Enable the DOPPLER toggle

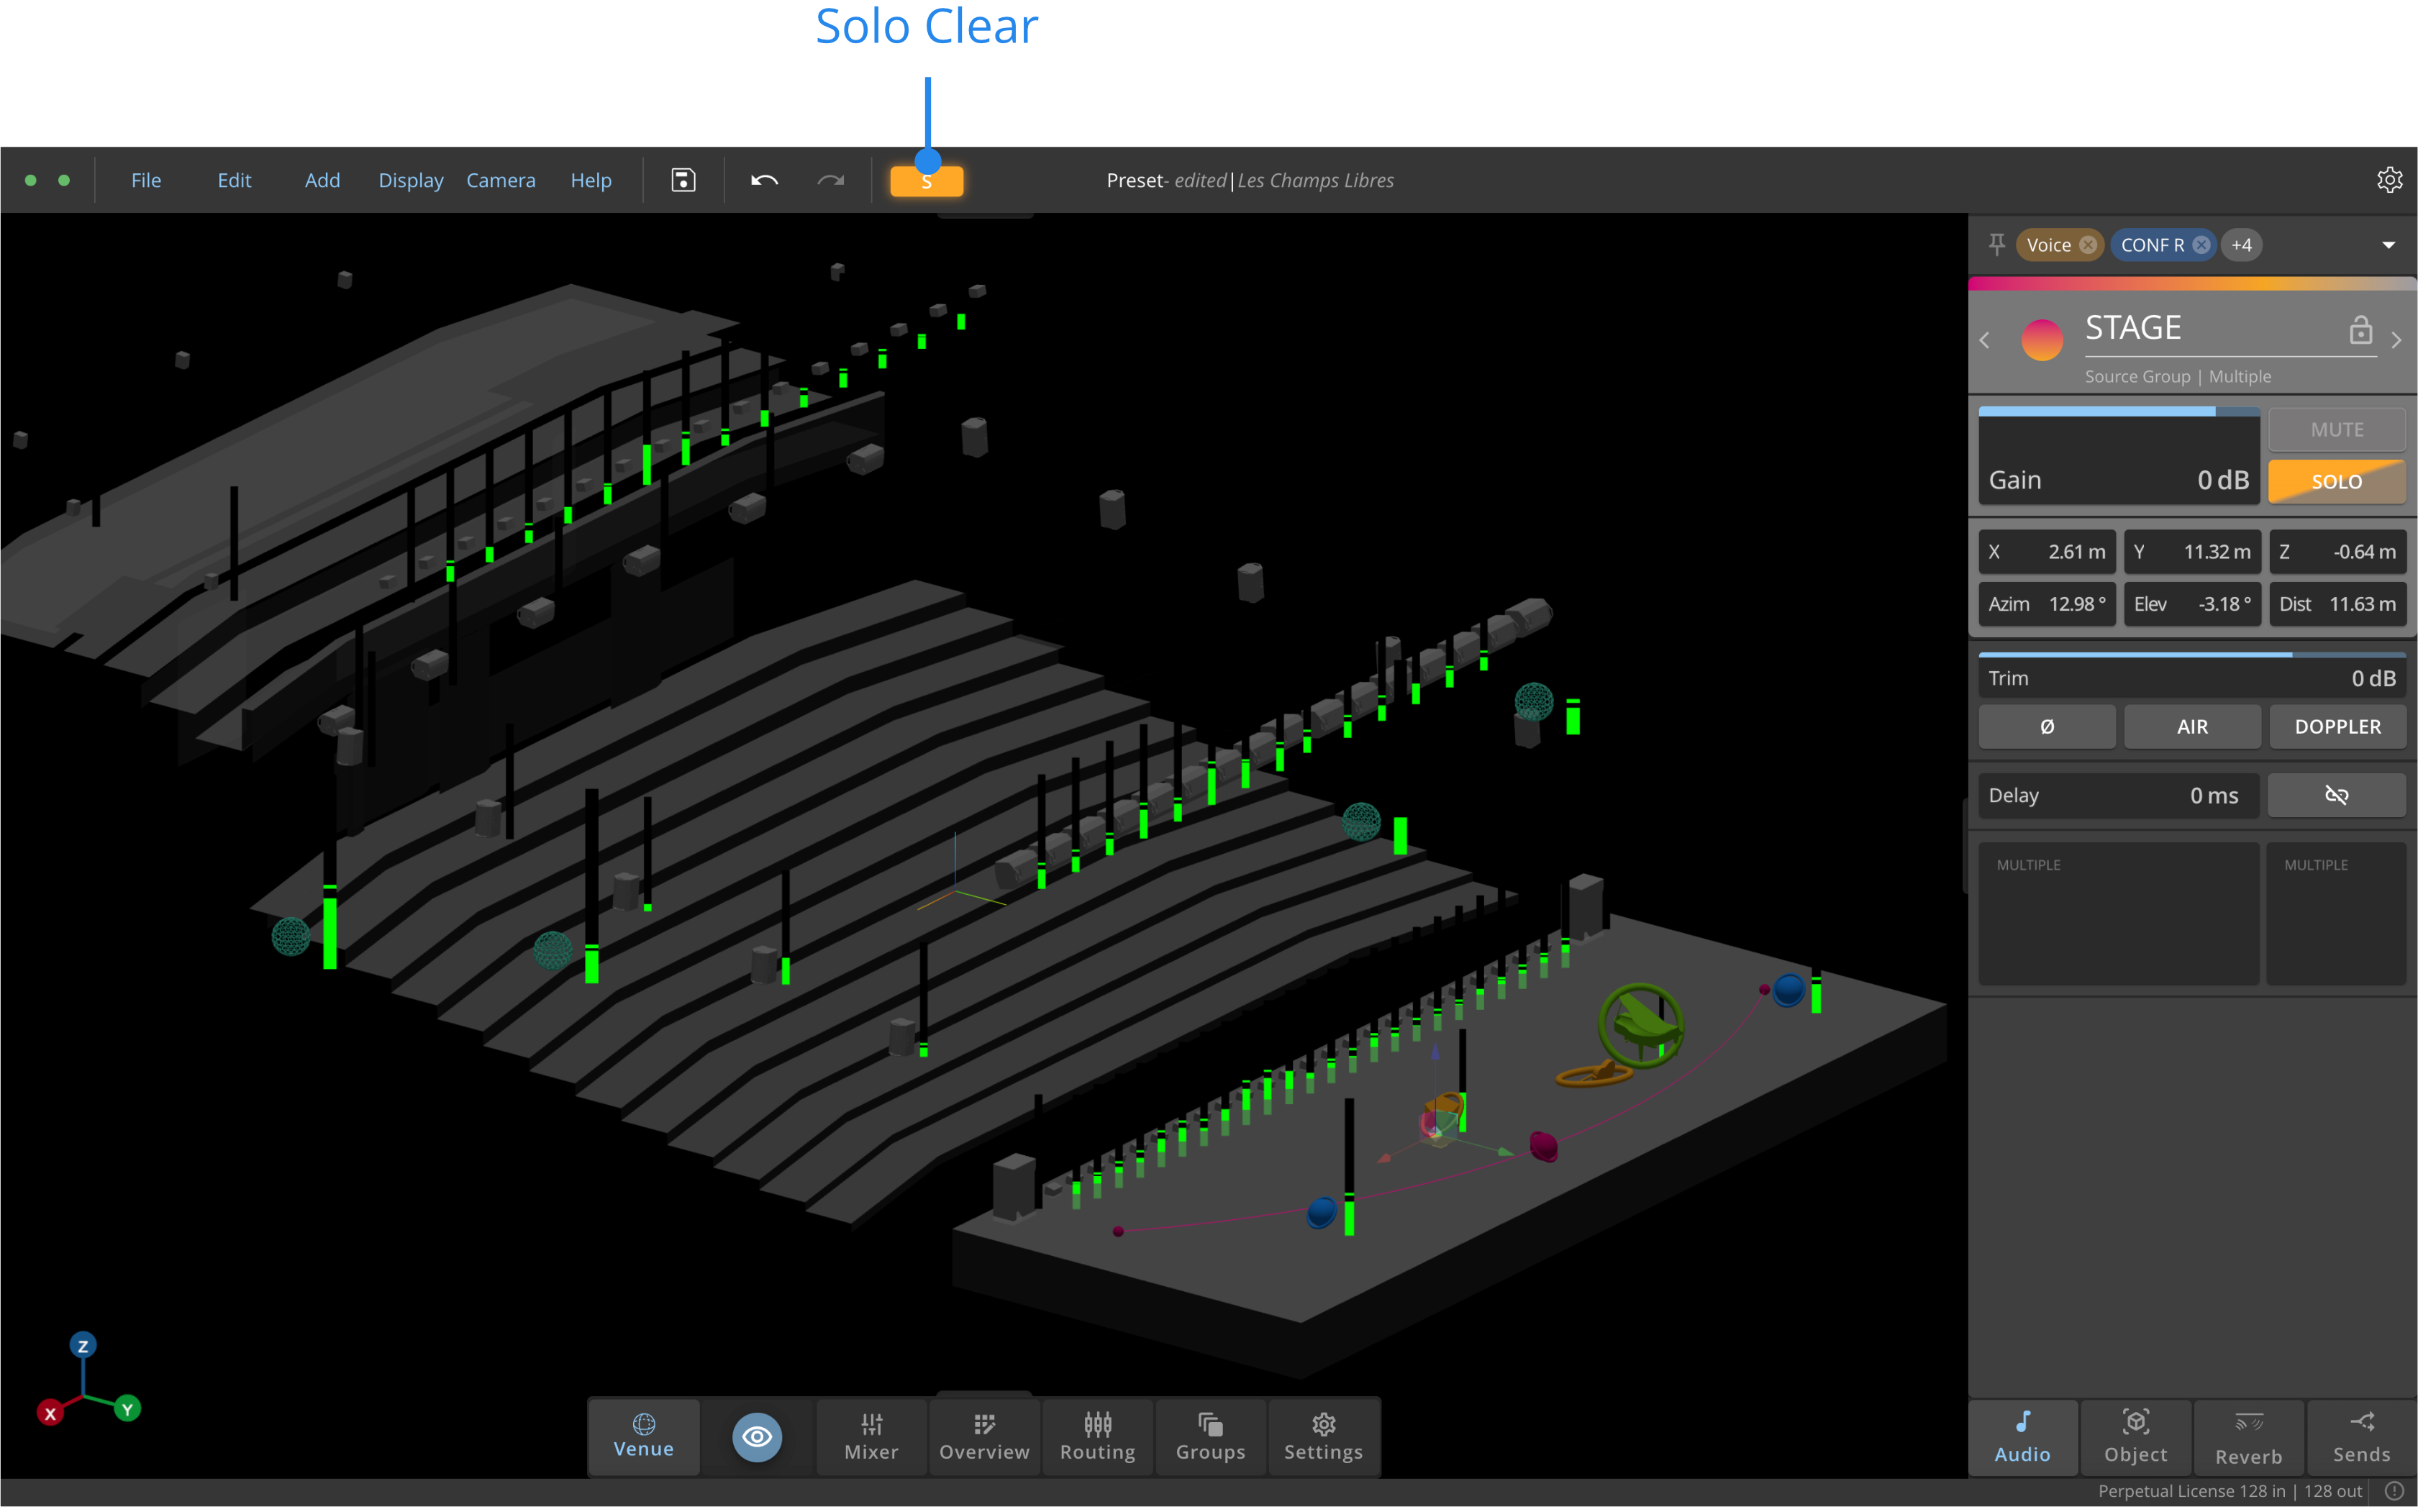(x=2336, y=726)
